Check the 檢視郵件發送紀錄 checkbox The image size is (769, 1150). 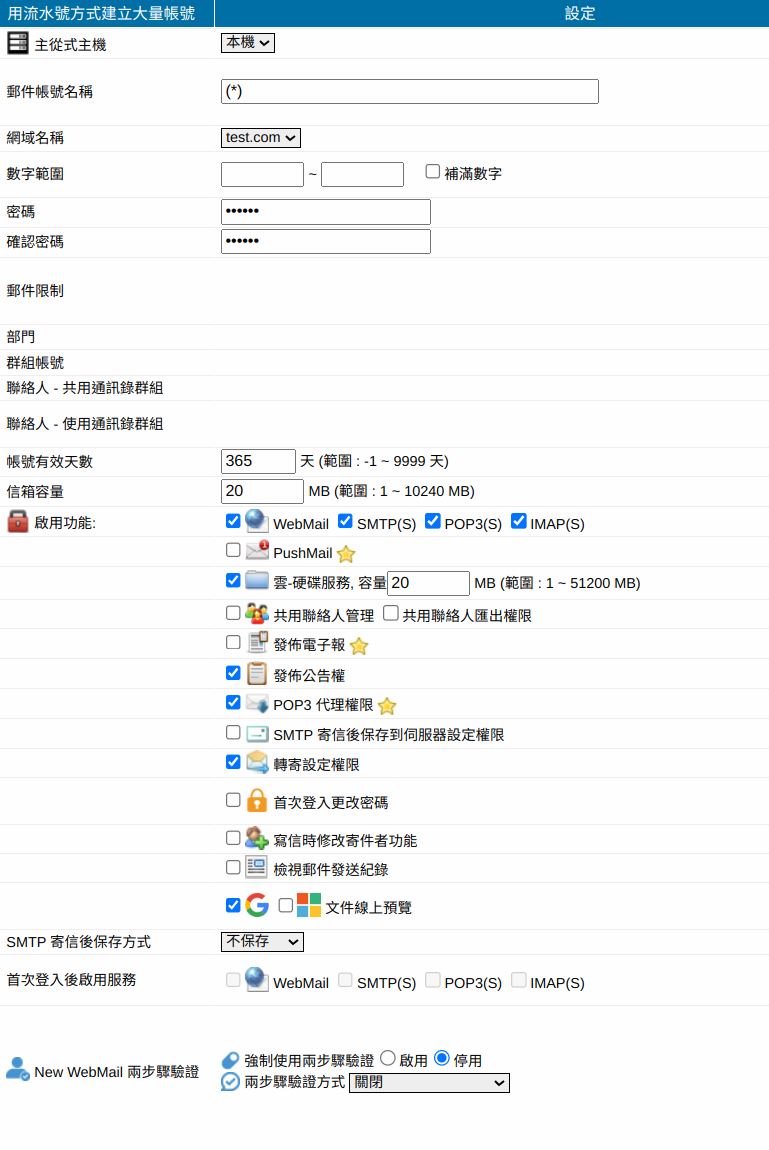click(233, 867)
